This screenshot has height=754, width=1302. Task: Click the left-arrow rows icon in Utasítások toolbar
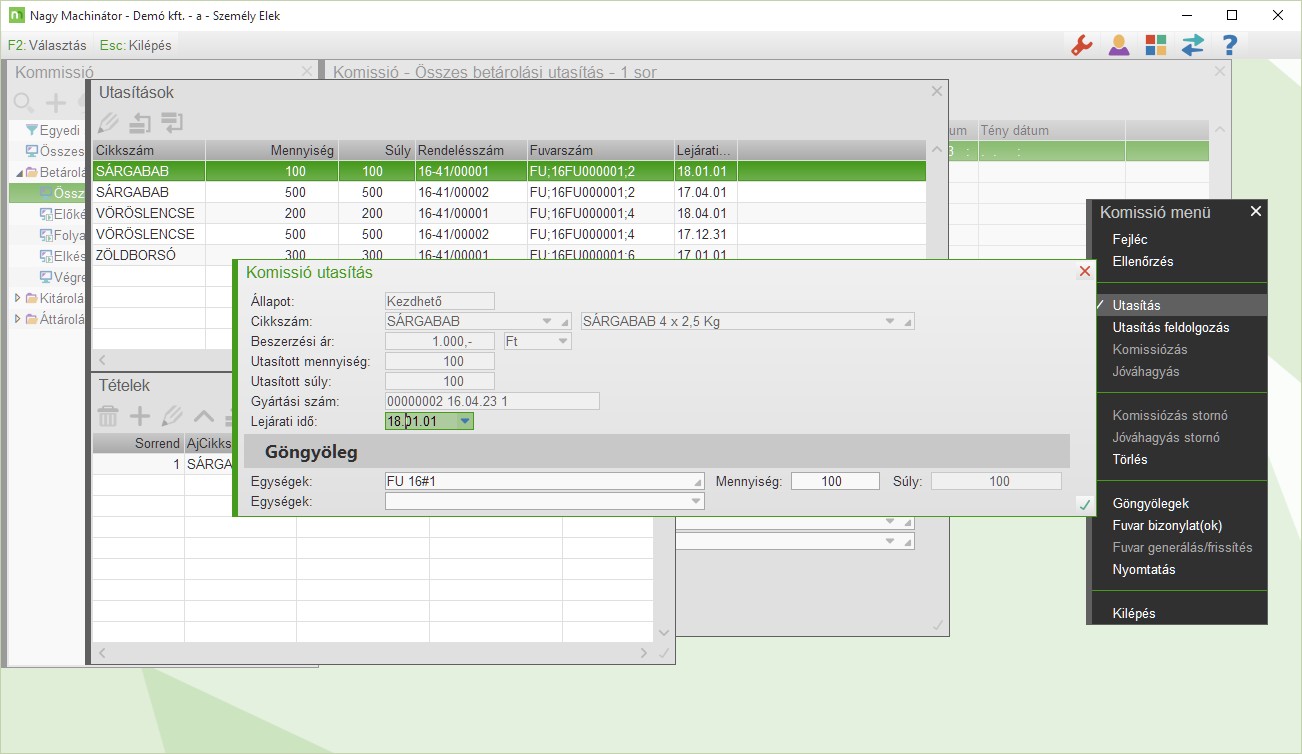click(x=140, y=123)
